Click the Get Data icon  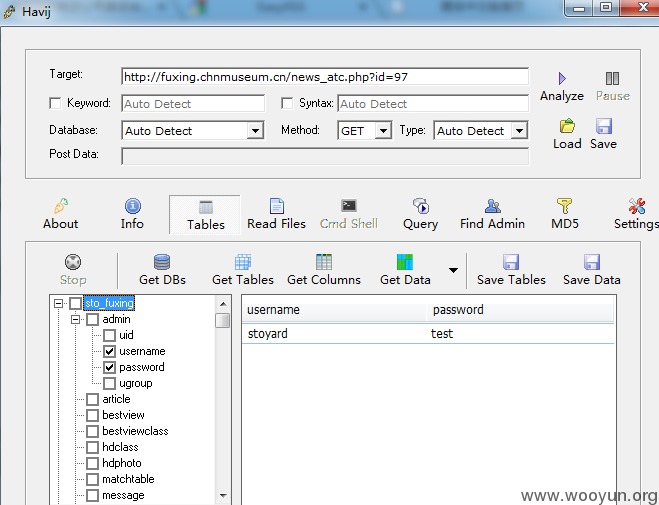click(x=405, y=262)
